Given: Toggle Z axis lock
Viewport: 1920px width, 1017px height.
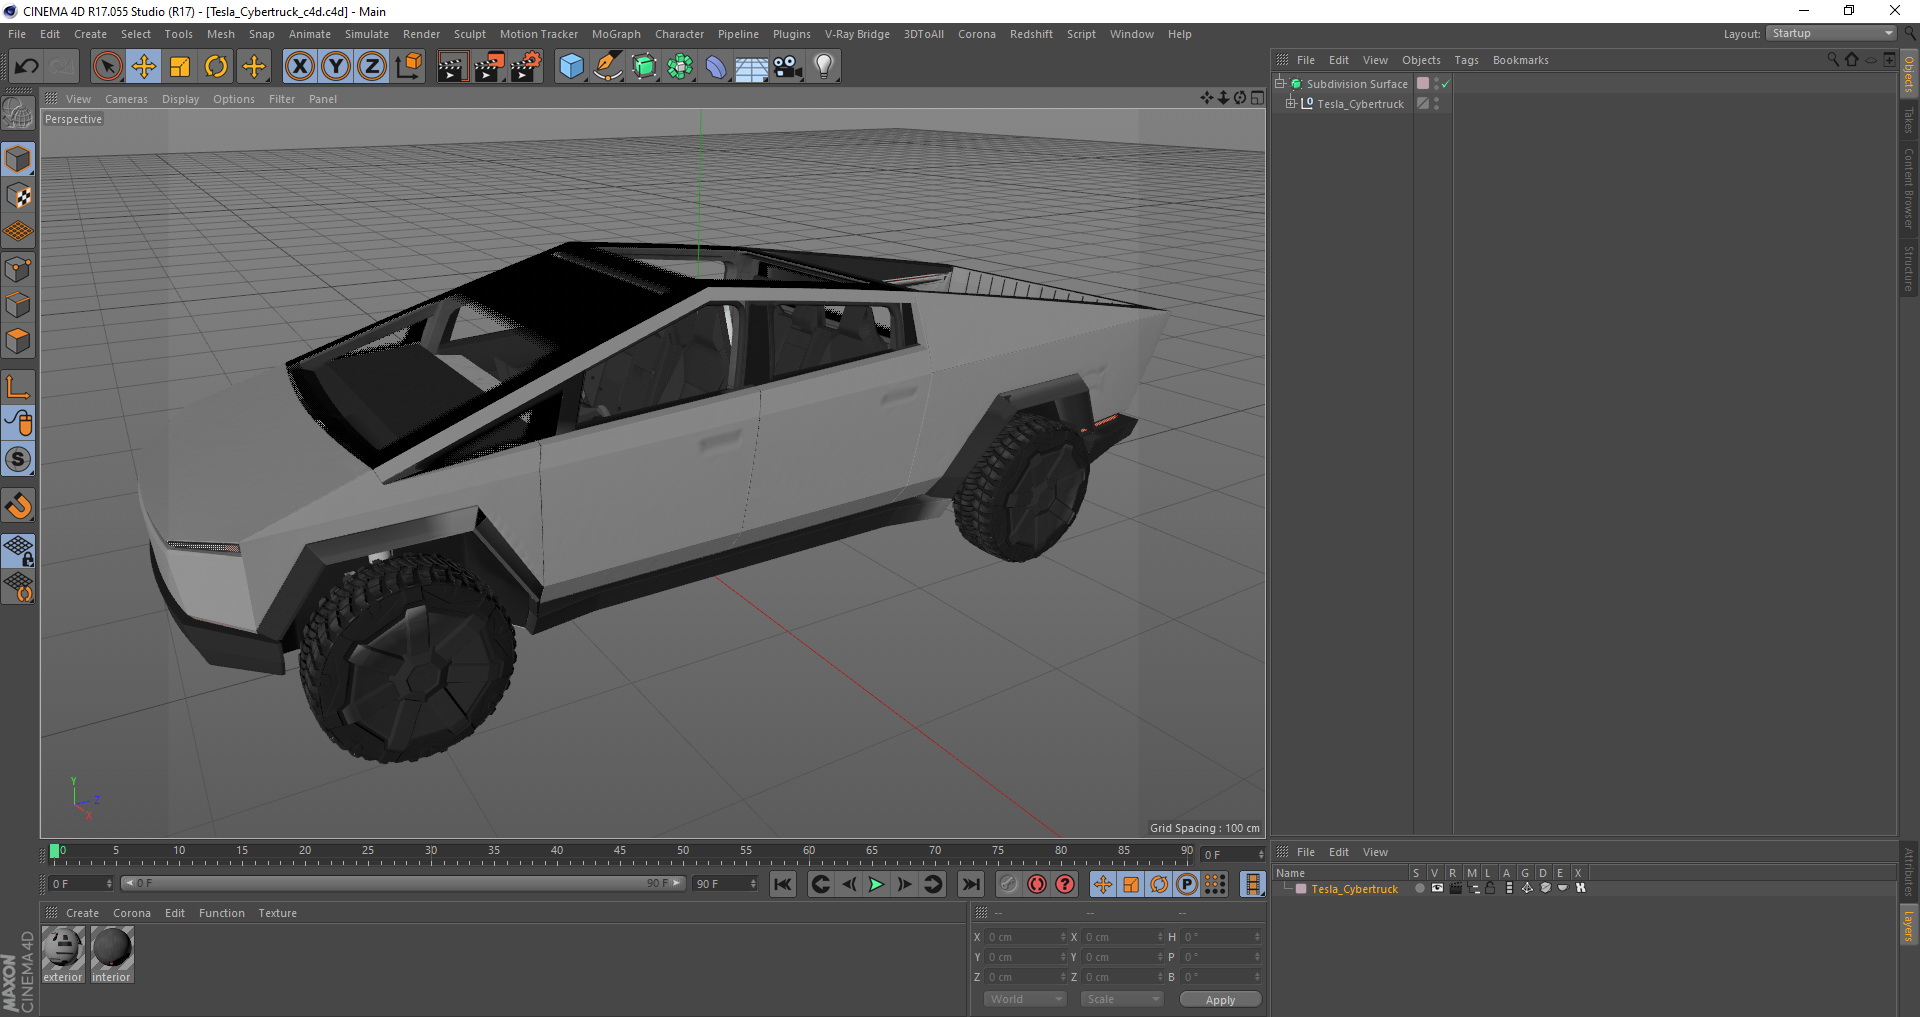Looking at the screenshot, I should point(372,67).
